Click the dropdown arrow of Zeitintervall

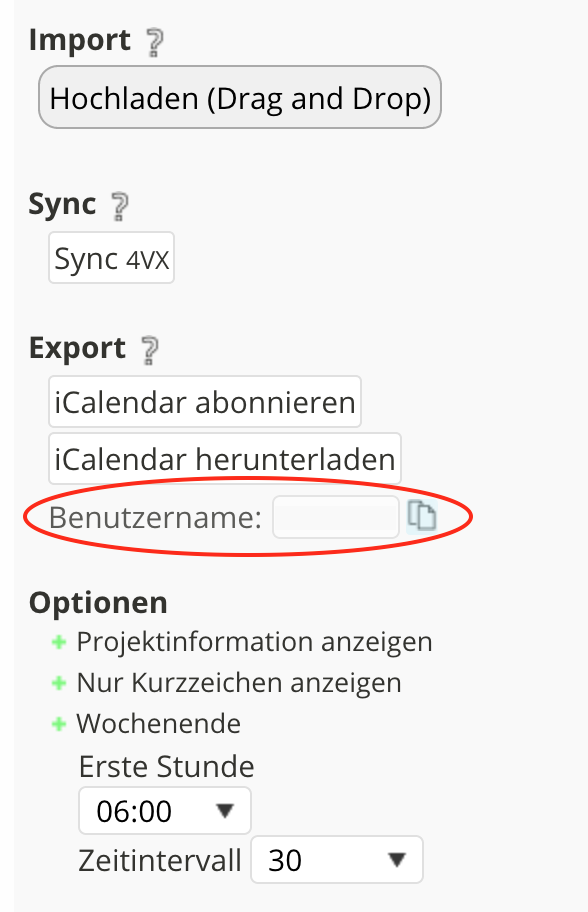tap(397, 859)
